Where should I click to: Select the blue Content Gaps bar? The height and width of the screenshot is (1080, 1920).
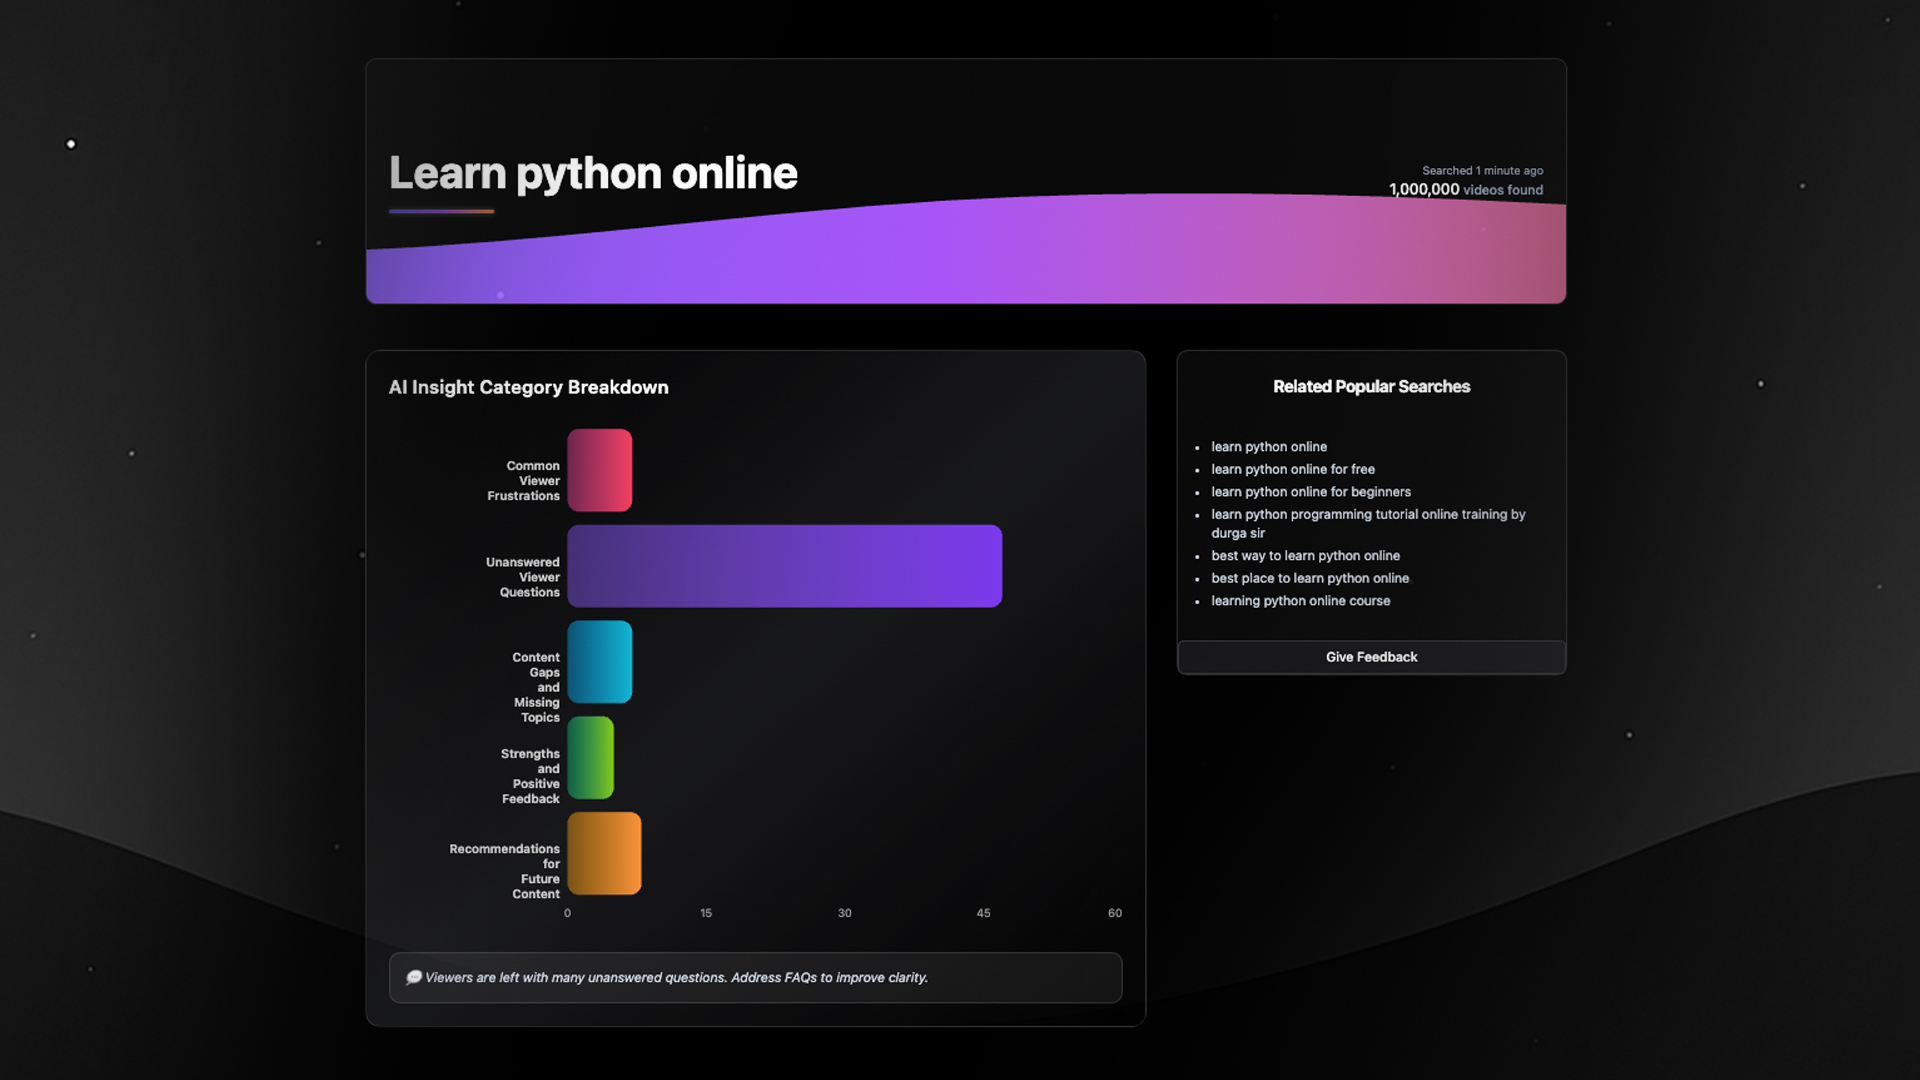[599, 662]
